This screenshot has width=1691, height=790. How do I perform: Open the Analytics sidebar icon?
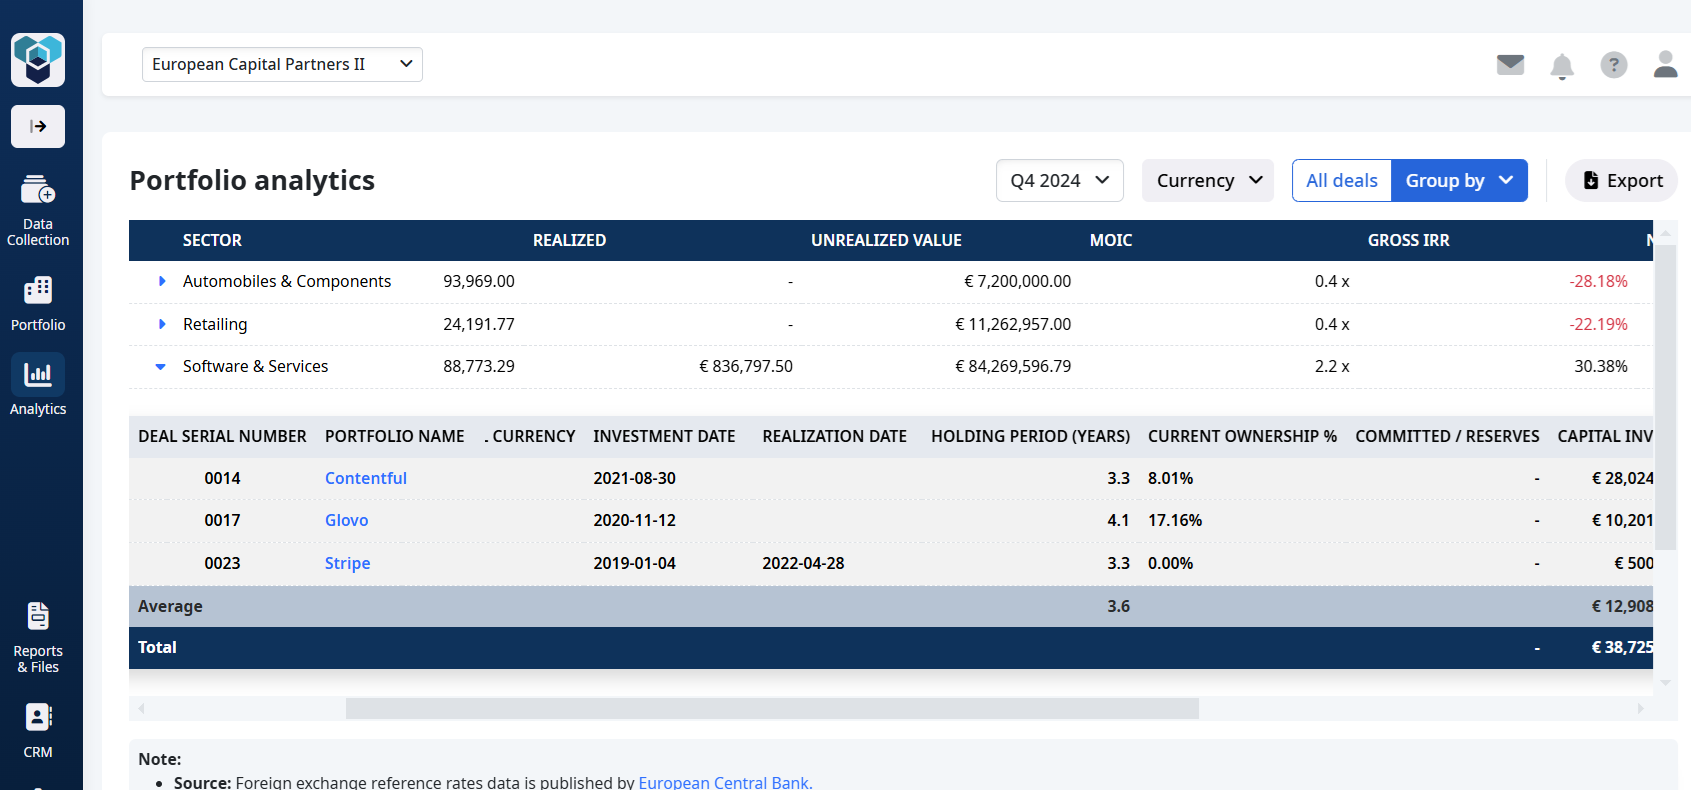(x=38, y=385)
